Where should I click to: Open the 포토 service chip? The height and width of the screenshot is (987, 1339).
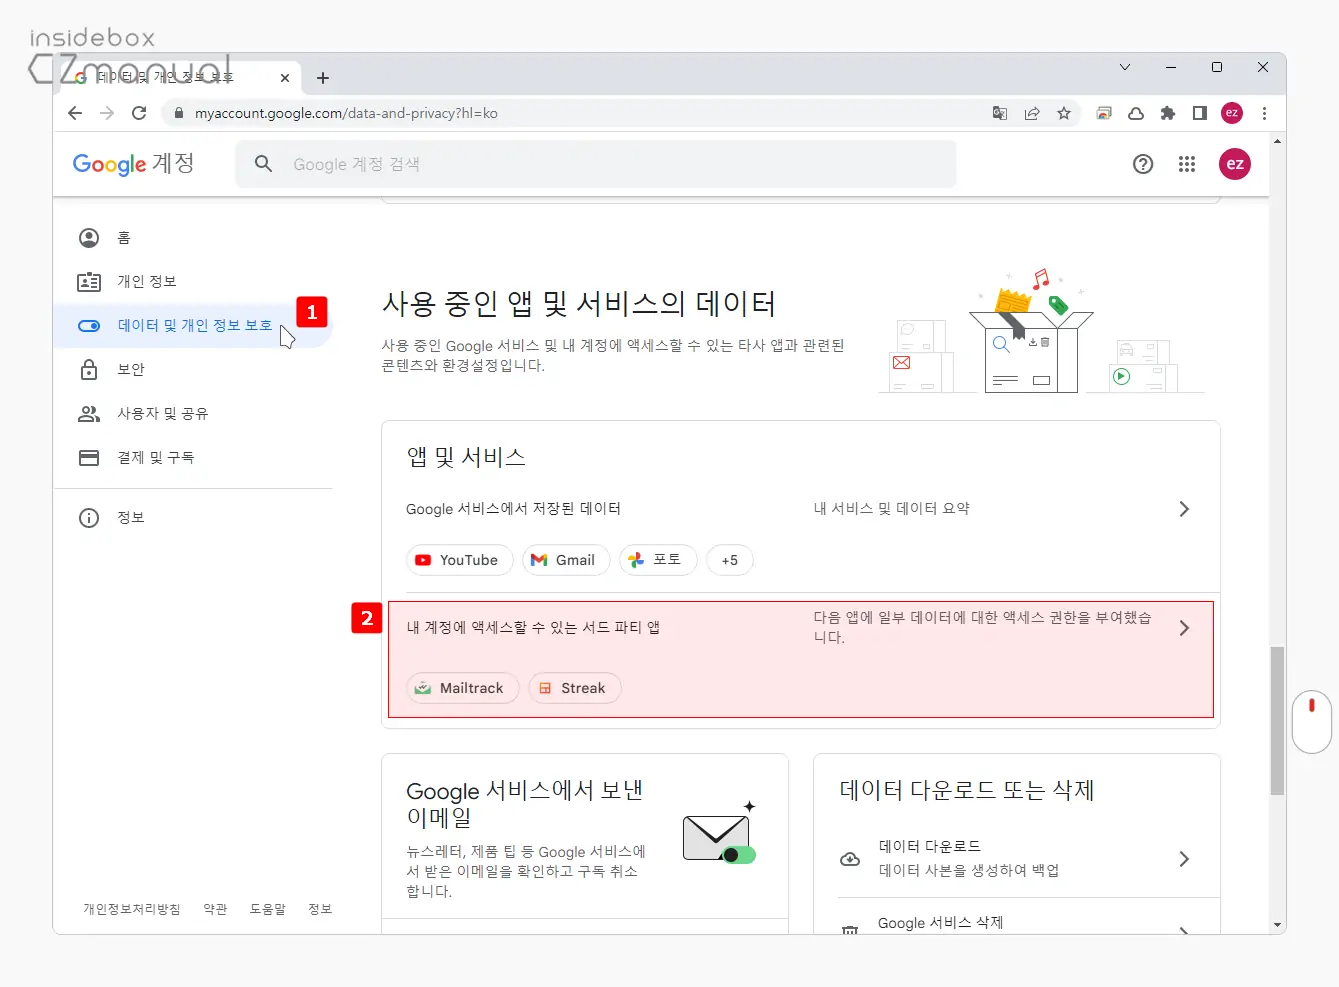[x=658, y=560]
